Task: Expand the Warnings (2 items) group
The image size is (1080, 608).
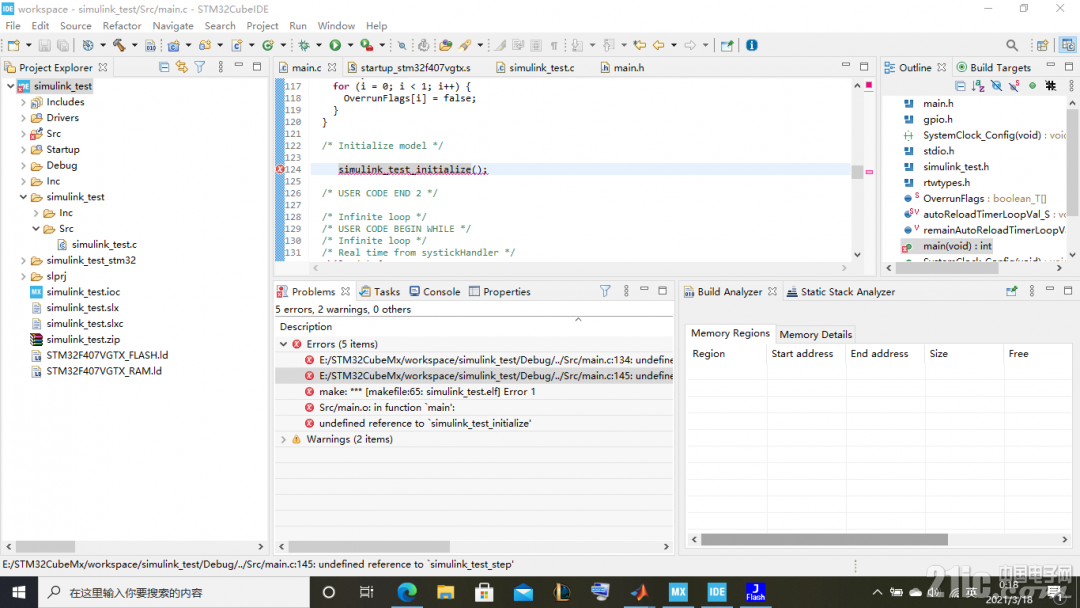Action: point(283,439)
